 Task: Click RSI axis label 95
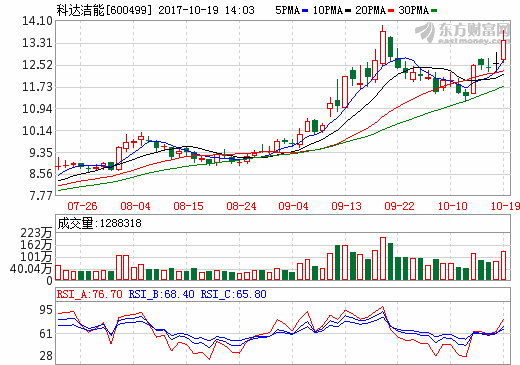pos(46,310)
